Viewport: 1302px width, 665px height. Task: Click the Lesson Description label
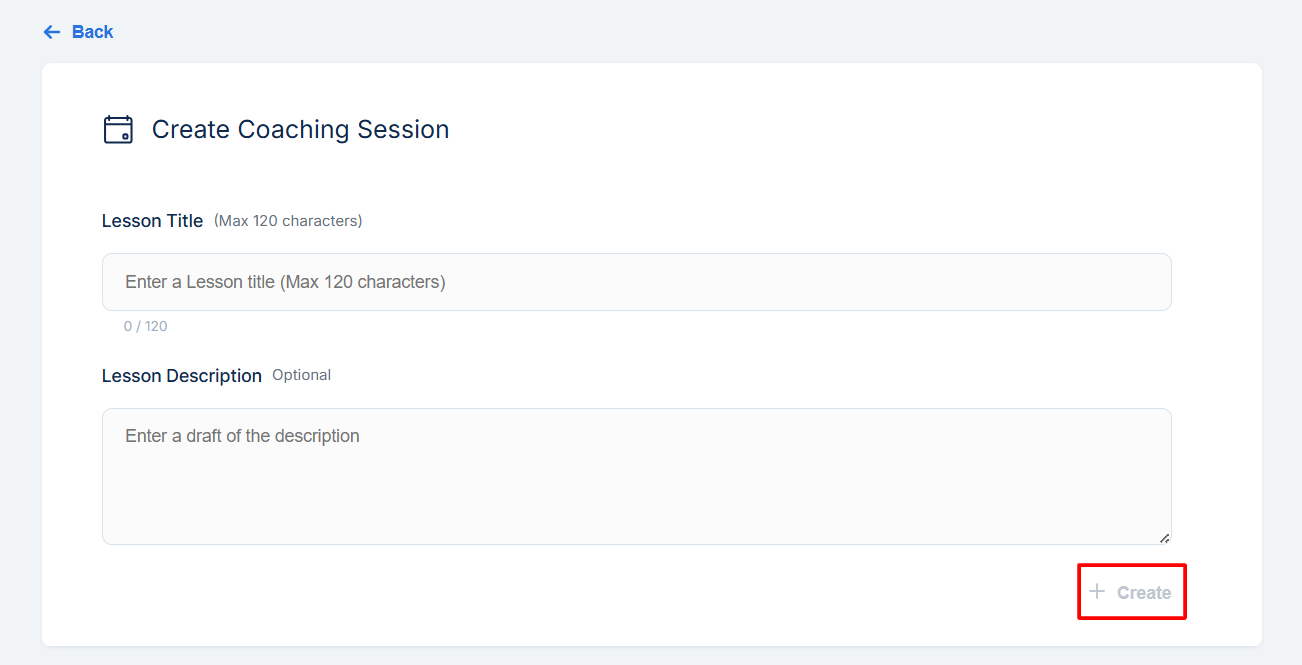click(181, 376)
